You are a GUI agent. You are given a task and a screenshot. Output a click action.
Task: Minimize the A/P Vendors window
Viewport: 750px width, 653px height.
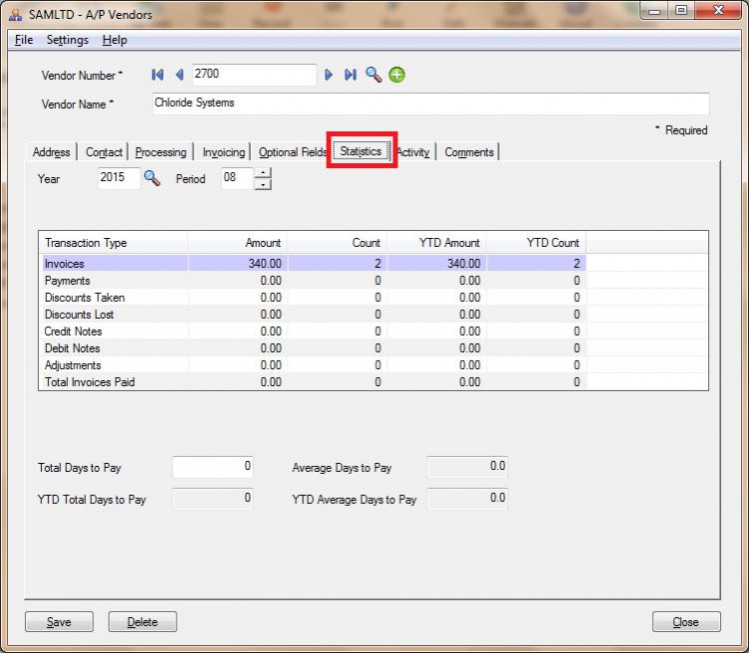[654, 11]
